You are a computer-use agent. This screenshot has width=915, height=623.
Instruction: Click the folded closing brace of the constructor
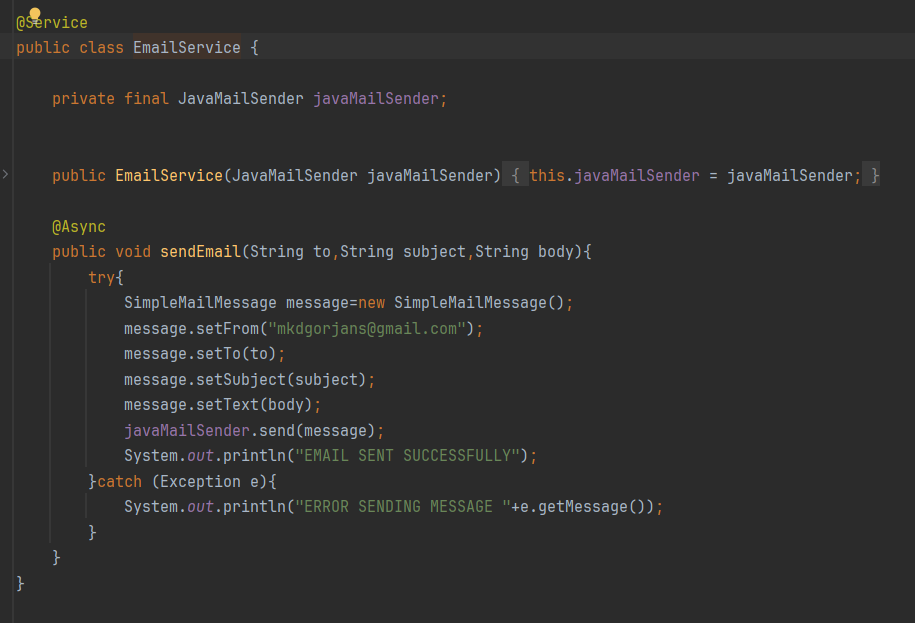(x=874, y=175)
